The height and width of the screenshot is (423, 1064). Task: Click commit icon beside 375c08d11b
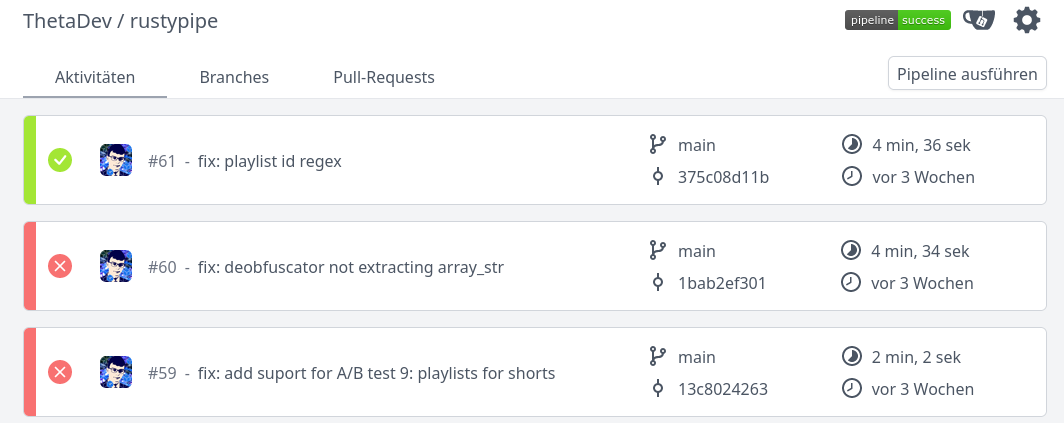click(657, 177)
